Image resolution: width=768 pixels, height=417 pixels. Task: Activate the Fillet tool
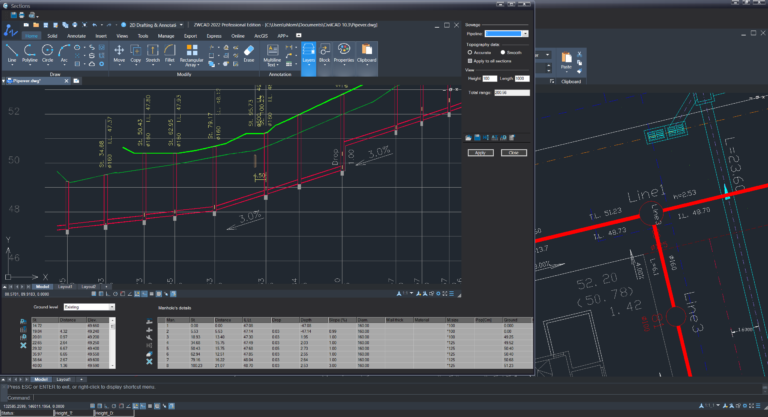click(170, 52)
